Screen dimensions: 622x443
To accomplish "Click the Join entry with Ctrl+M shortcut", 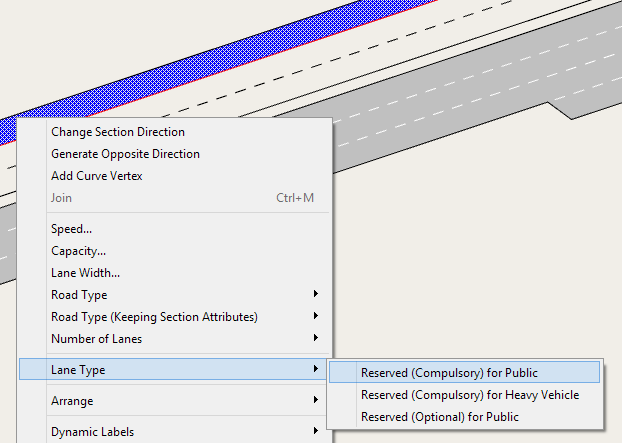I will 61,198.
